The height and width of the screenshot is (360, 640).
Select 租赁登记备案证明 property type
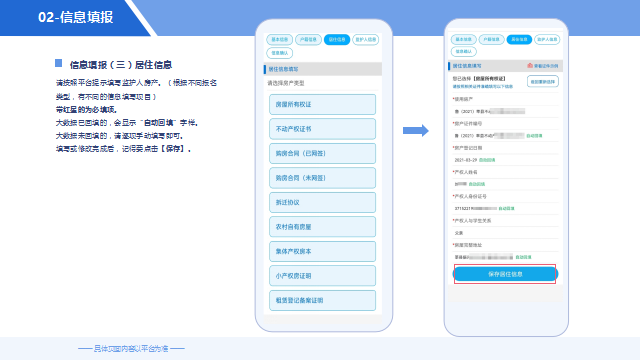(322, 300)
